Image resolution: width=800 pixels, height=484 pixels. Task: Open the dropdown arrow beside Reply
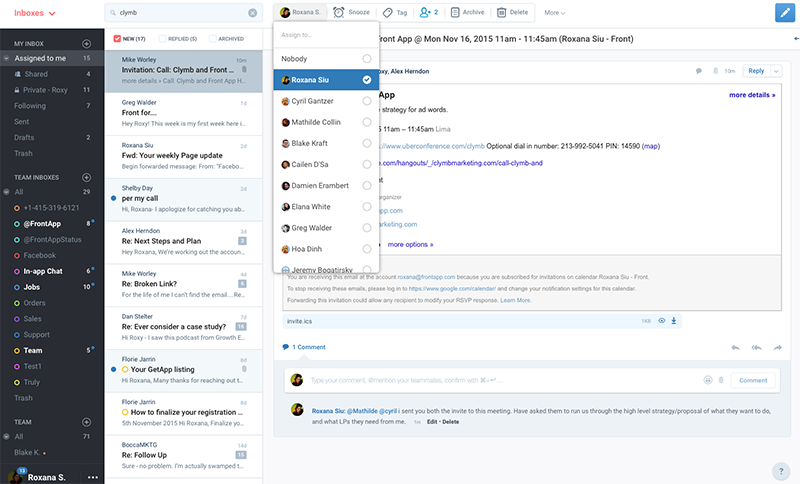pos(775,71)
